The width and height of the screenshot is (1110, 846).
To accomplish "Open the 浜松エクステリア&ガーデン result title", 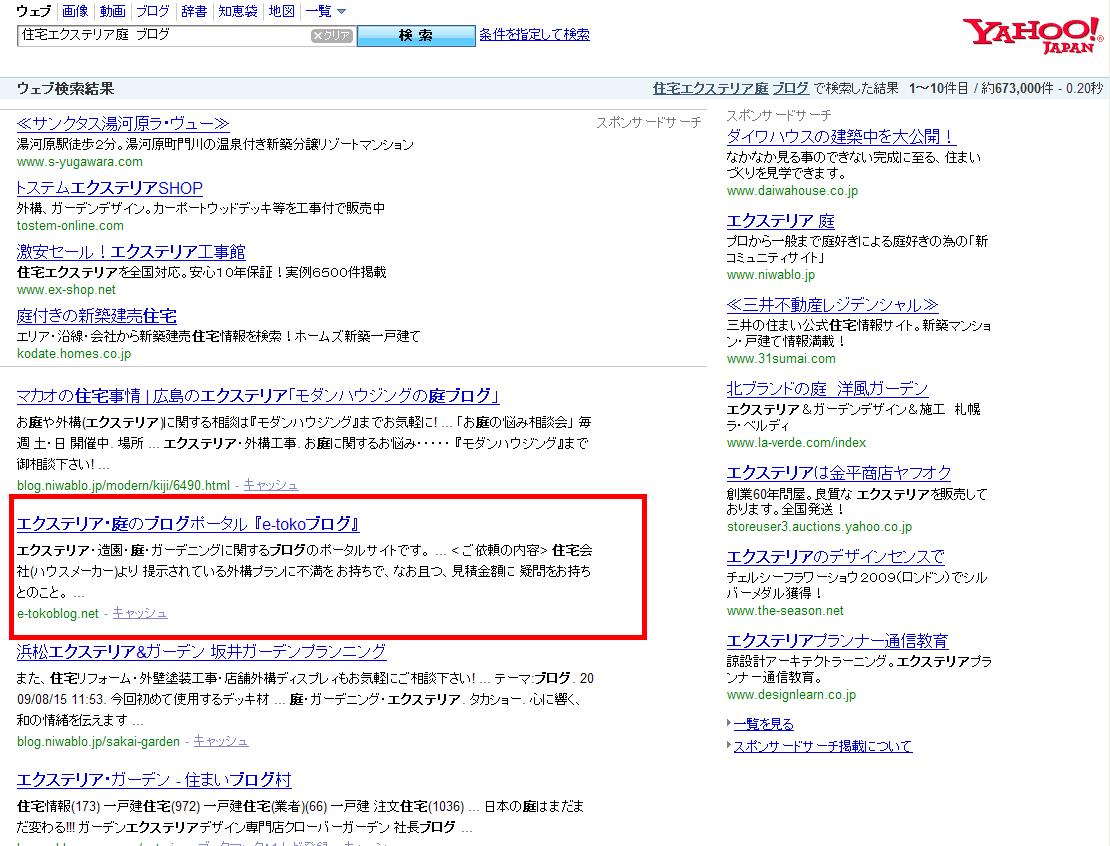I will coord(201,652).
